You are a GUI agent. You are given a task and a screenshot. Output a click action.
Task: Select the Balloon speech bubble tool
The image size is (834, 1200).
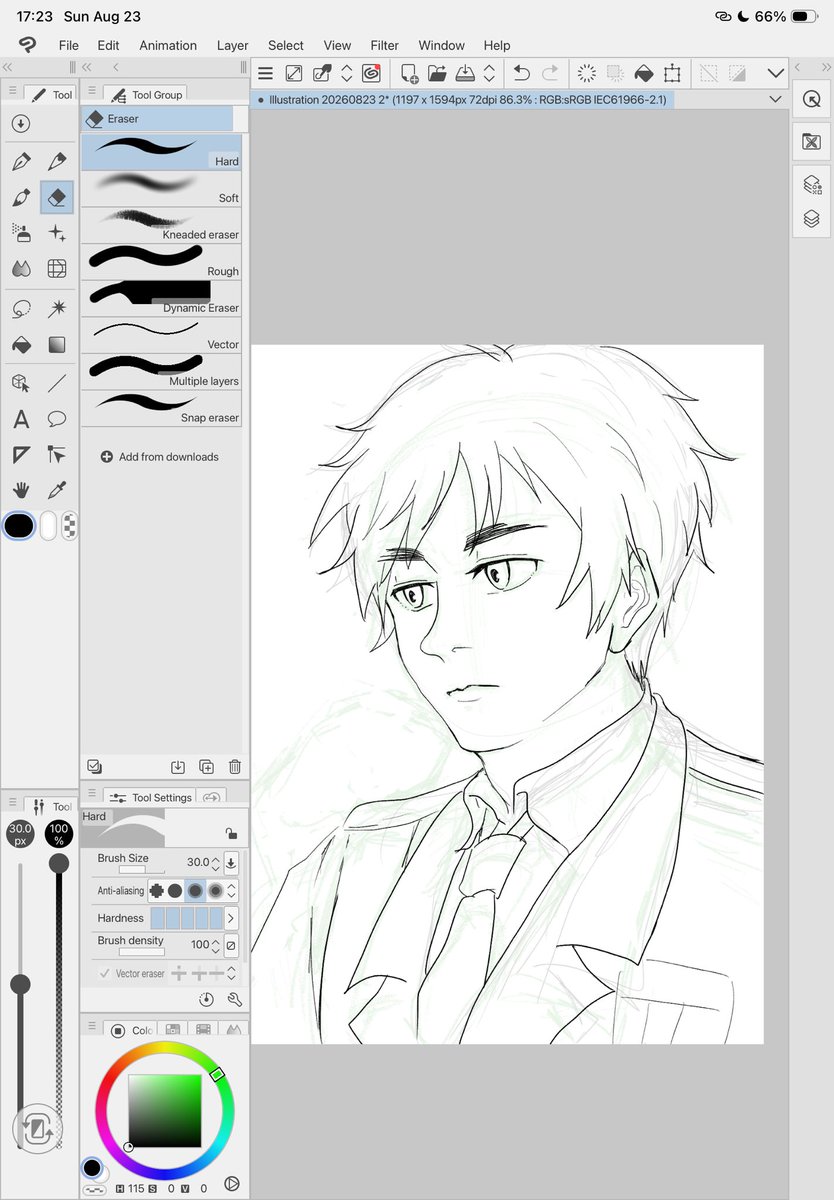[57, 419]
